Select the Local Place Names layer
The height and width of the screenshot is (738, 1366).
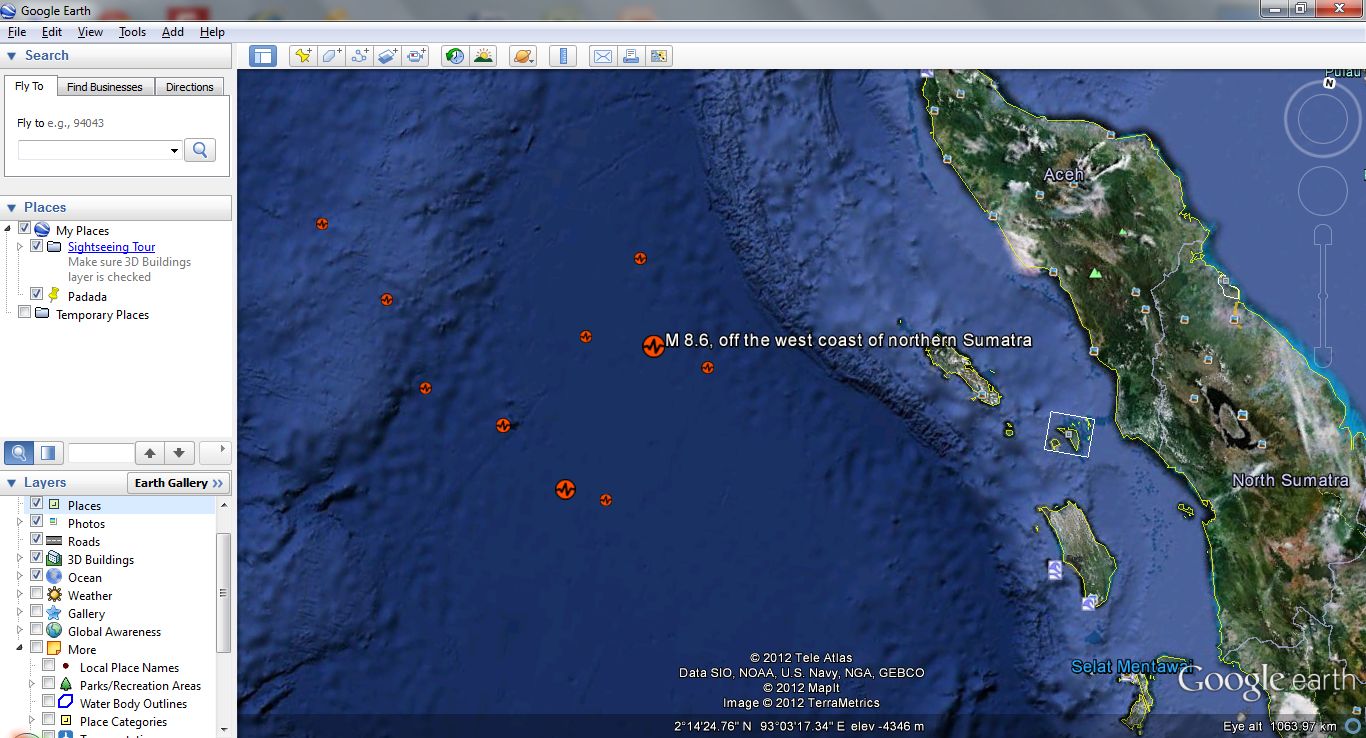point(129,668)
